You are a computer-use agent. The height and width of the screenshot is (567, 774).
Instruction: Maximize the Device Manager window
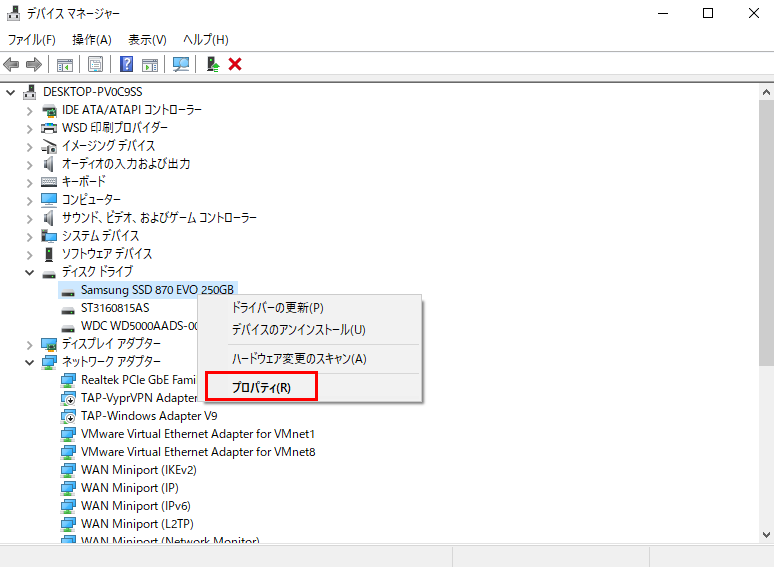(x=708, y=13)
